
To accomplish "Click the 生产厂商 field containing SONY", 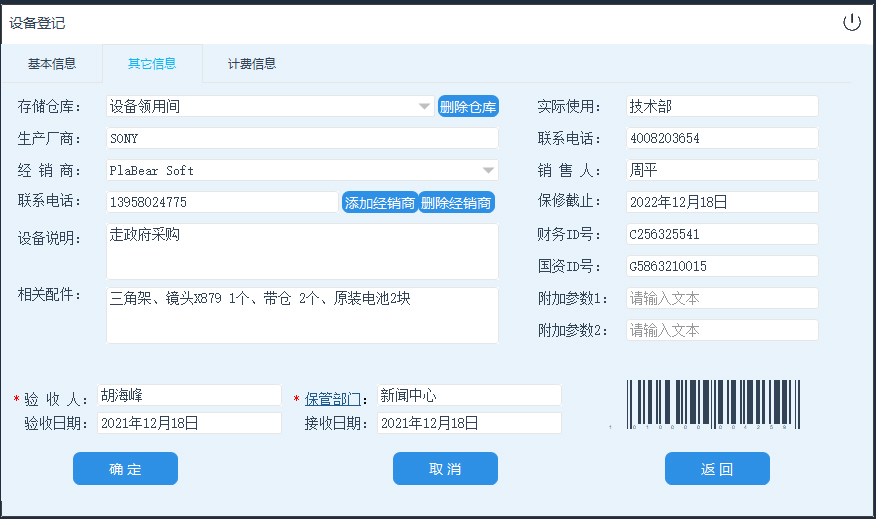I will 302,139.
